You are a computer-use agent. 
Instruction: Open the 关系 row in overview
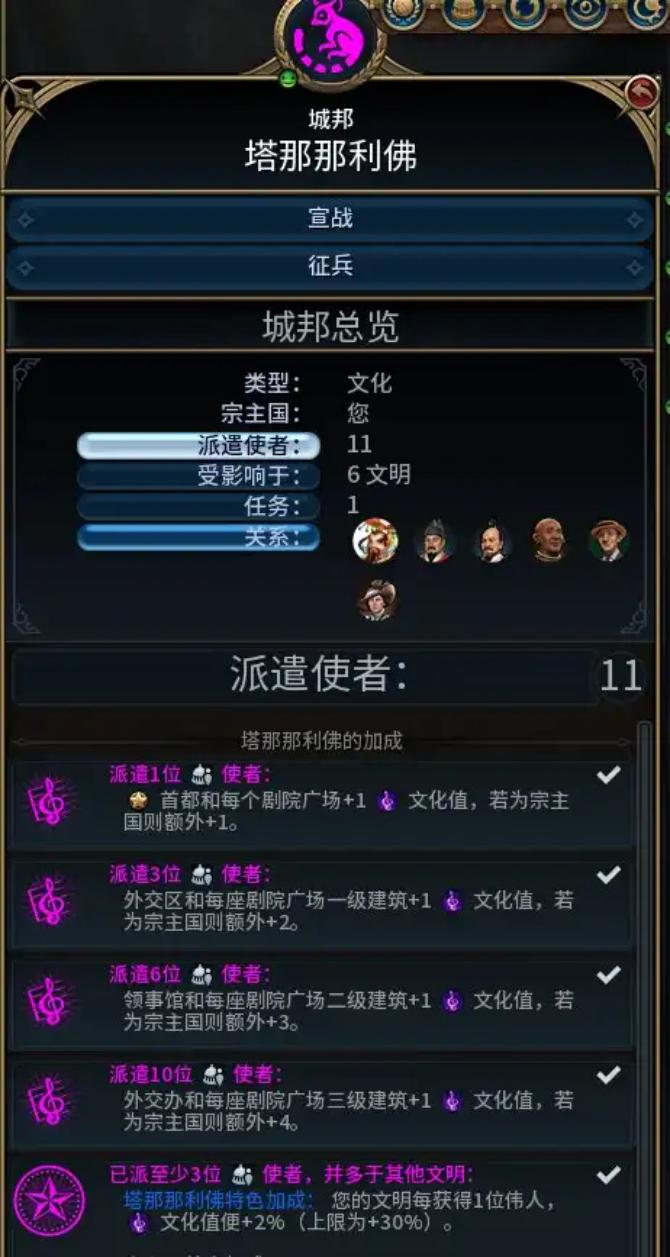pos(198,537)
